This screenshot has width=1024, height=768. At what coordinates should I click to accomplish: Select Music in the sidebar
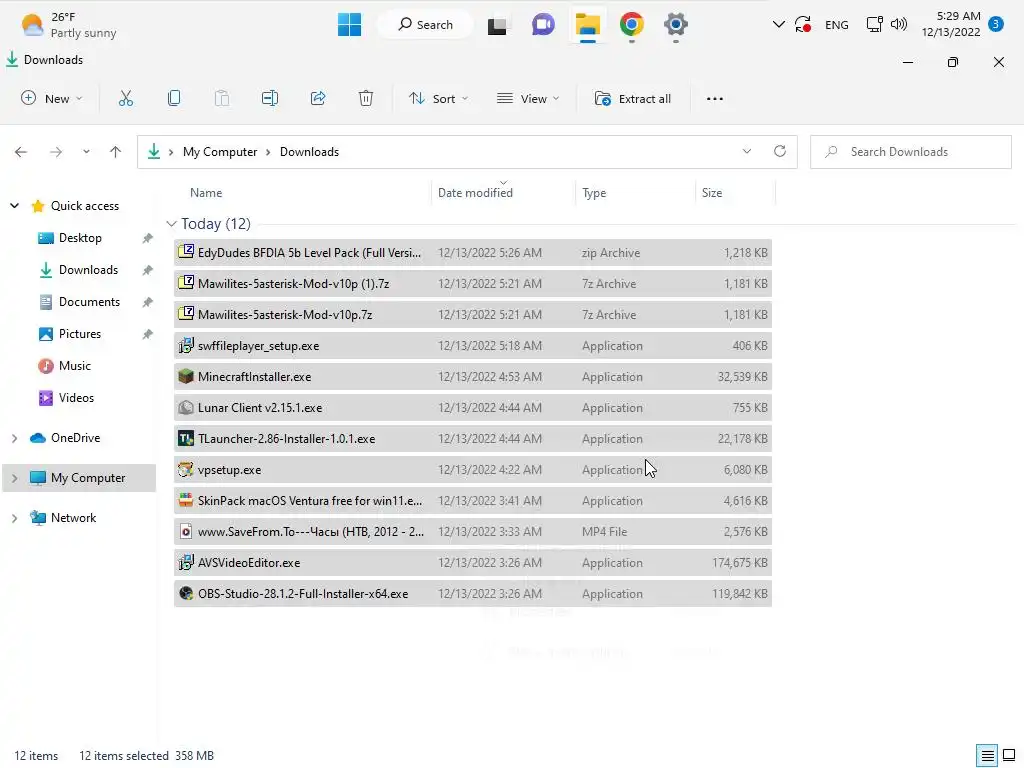coord(74,366)
